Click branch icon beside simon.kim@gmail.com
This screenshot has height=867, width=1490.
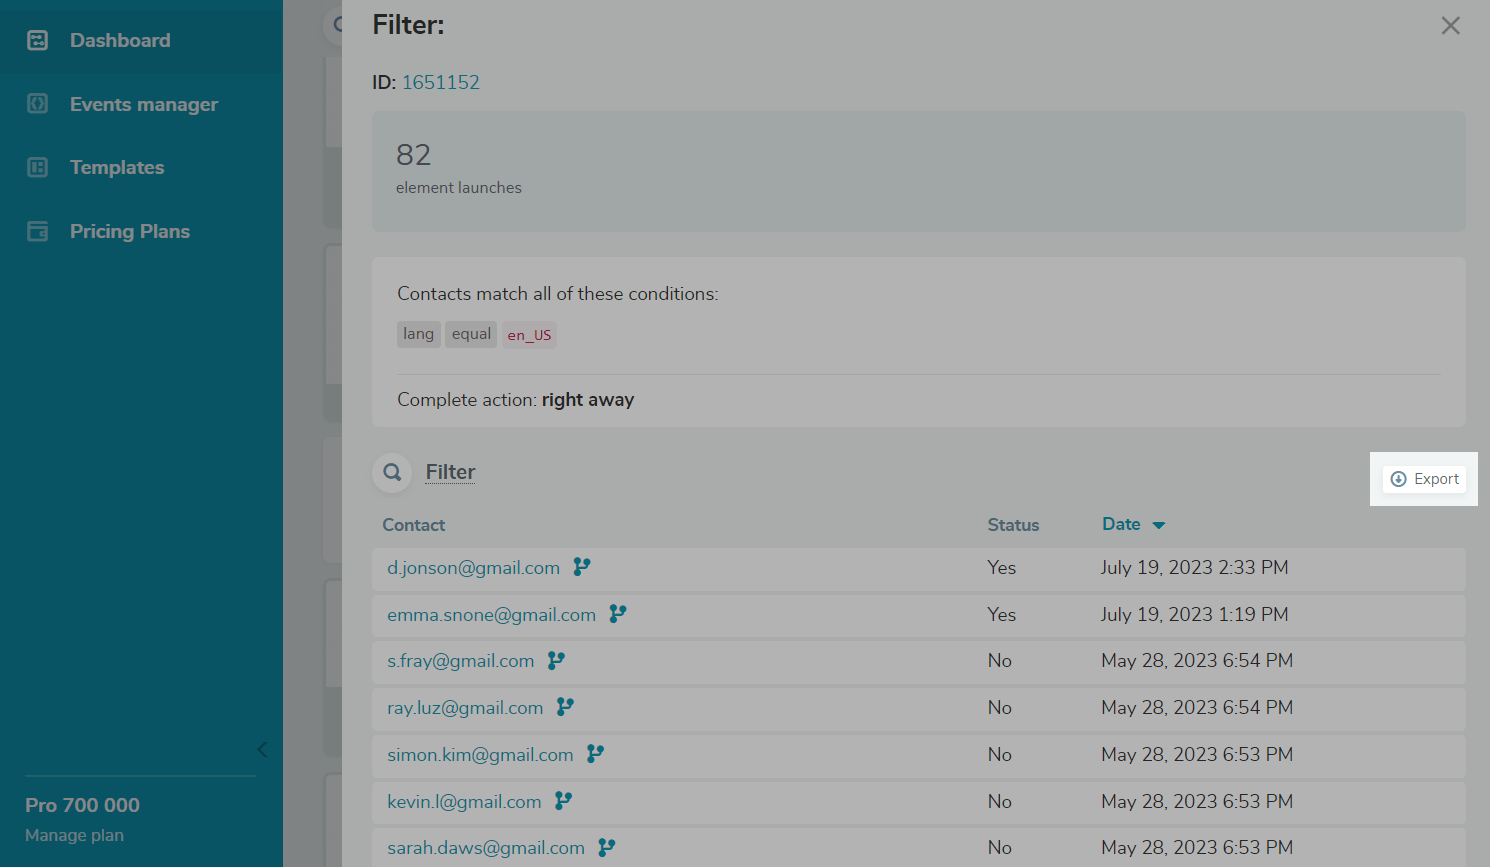(x=595, y=754)
